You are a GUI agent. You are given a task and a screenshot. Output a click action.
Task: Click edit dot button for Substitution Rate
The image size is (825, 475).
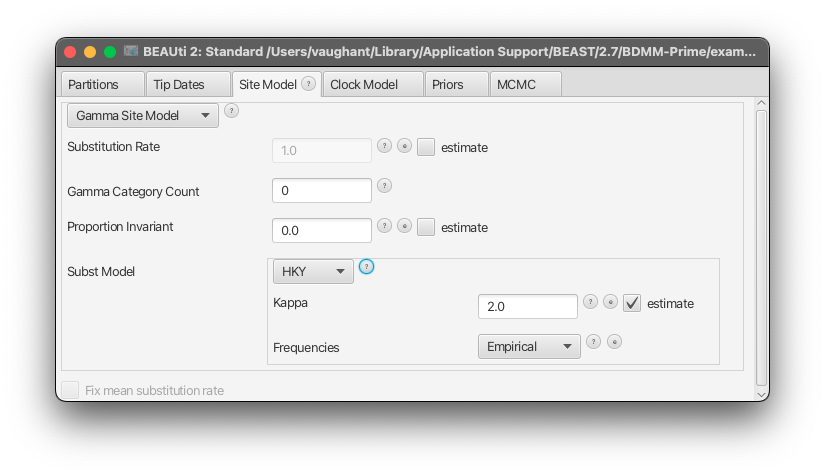(404, 146)
